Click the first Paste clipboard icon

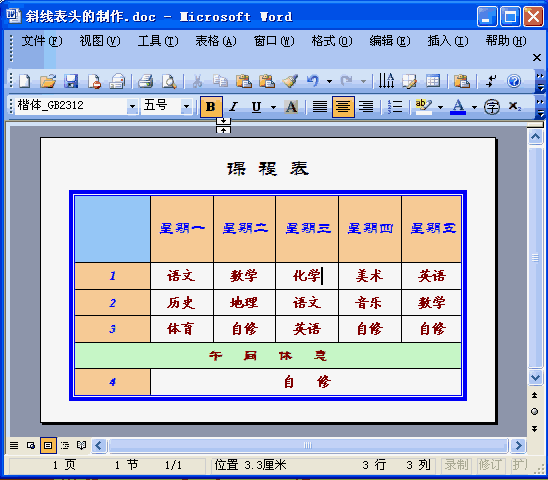244,81
